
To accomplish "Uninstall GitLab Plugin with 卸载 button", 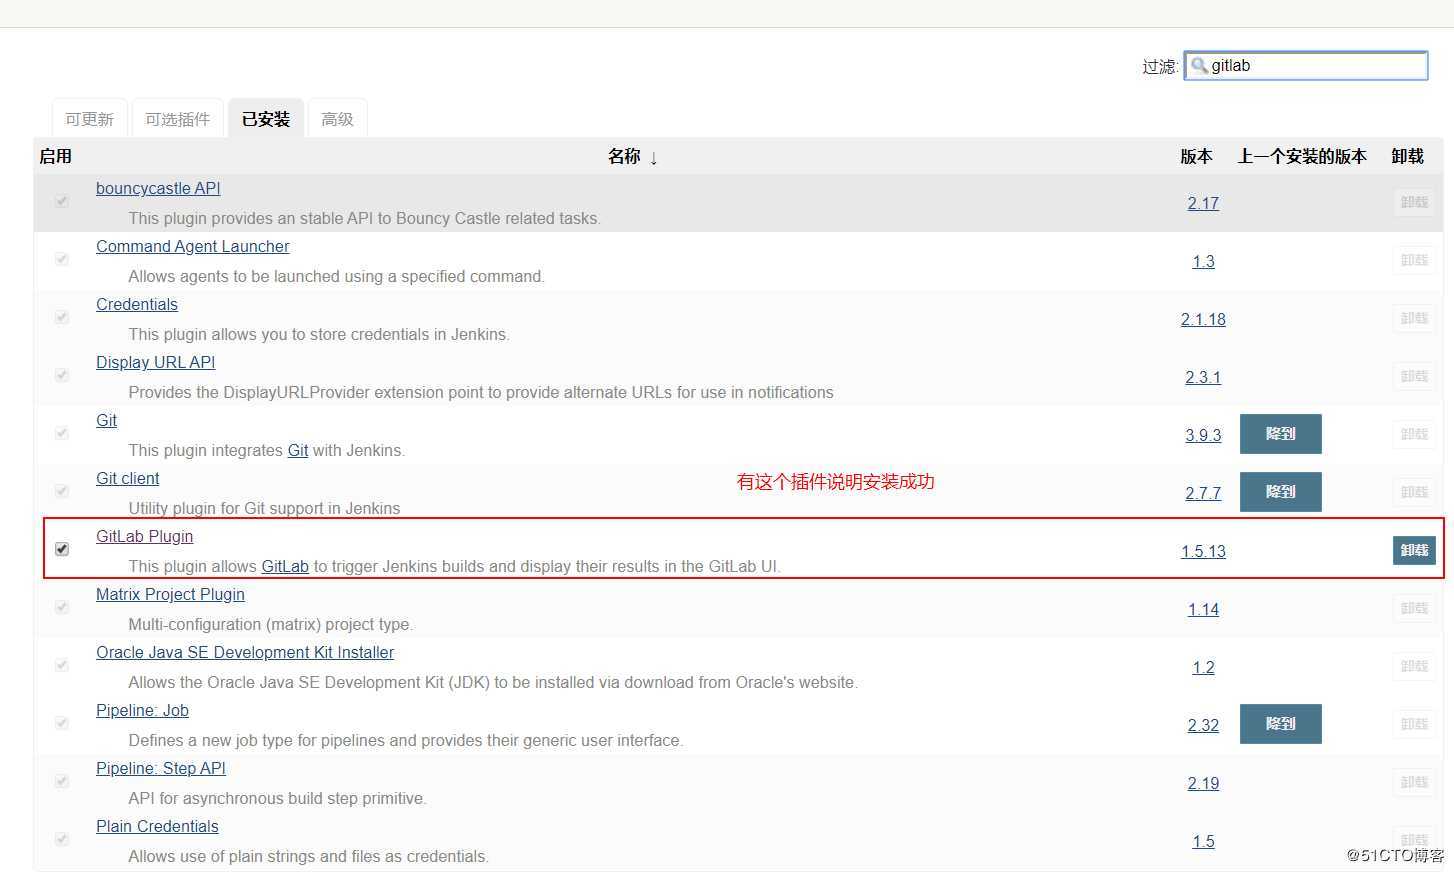I will [1414, 550].
